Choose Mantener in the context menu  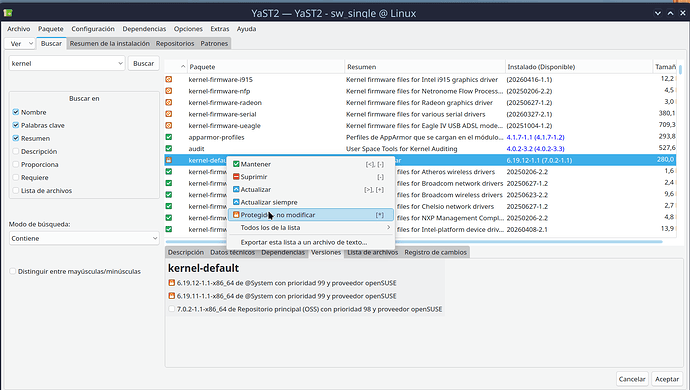click(311, 164)
